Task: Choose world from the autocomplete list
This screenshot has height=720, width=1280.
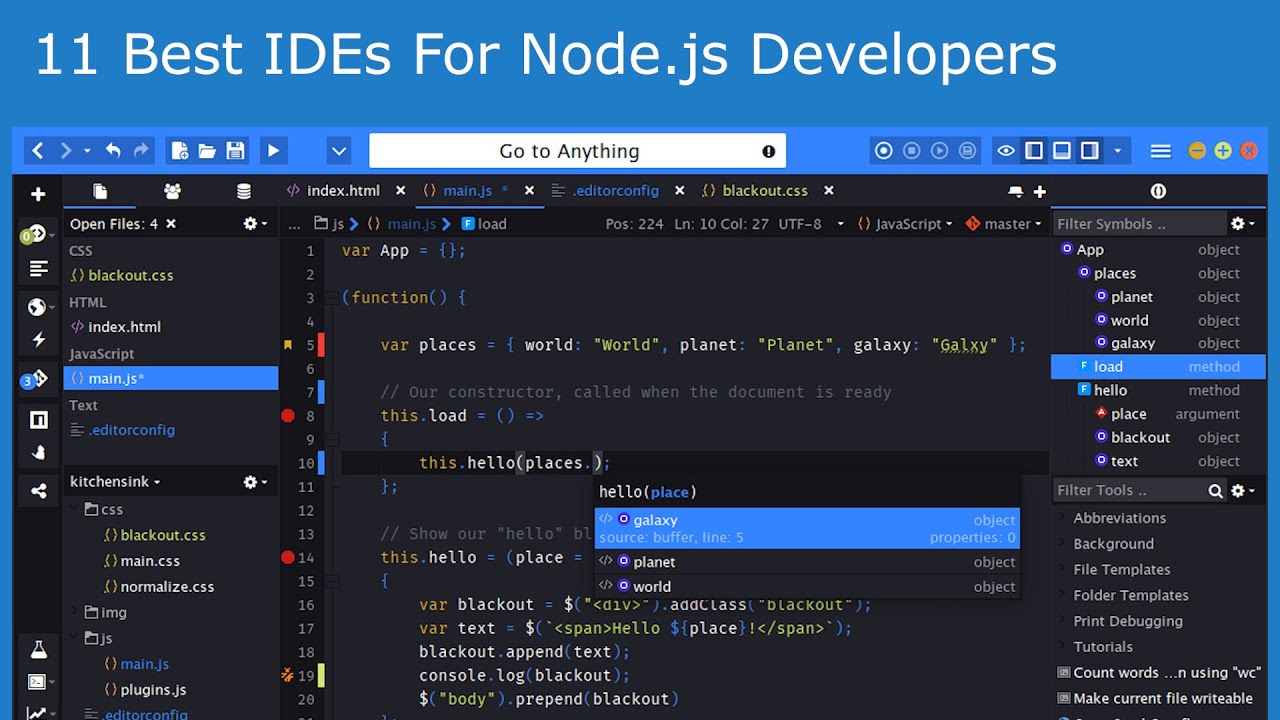Action: tap(807, 586)
